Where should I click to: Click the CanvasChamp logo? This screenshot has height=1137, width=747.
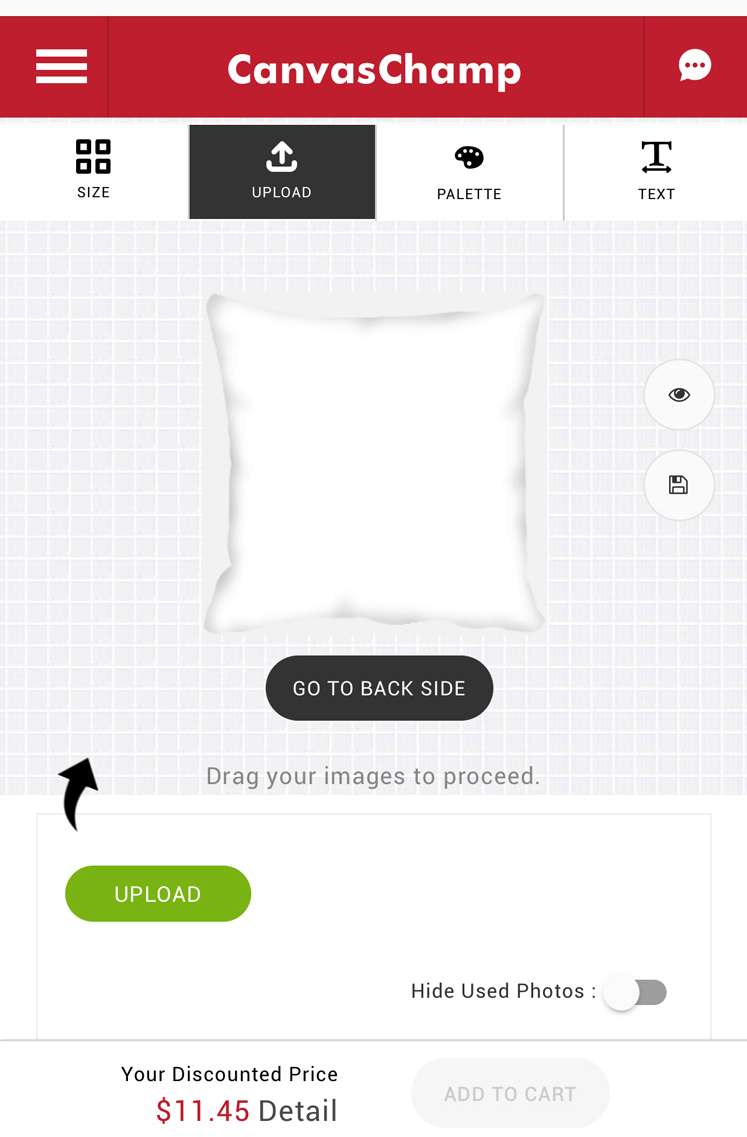coord(374,70)
